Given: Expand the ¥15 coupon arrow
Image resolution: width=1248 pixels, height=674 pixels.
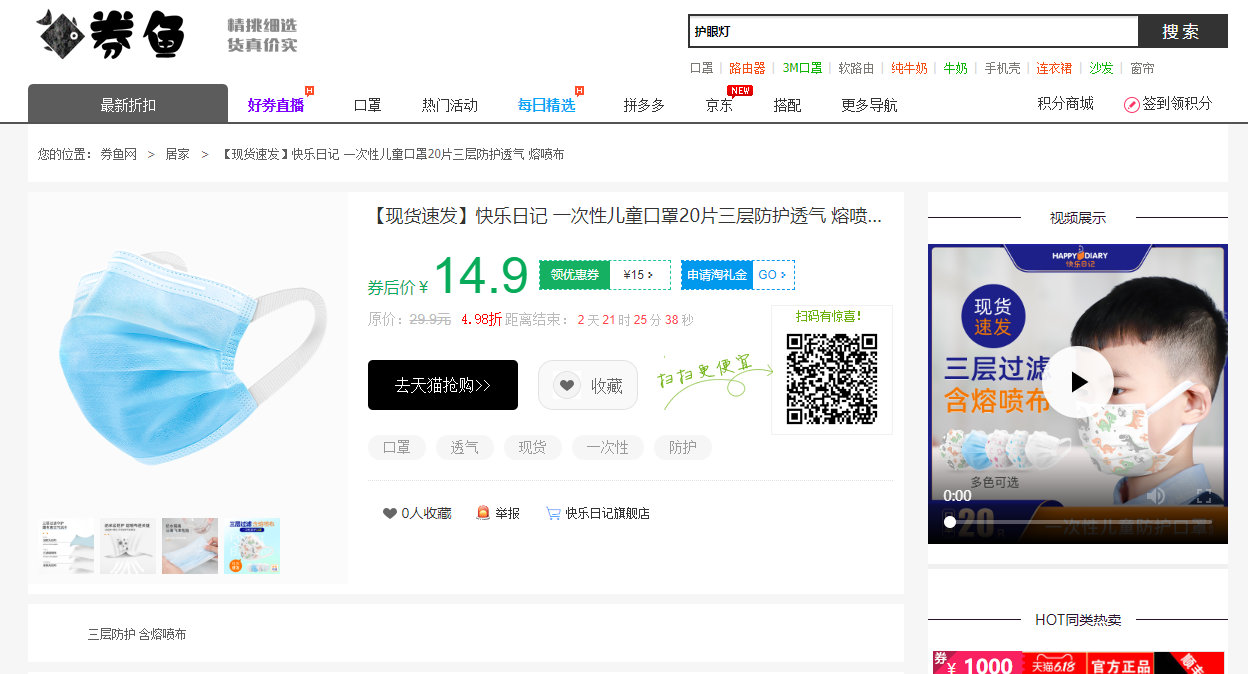Looking at the screenshot, I should pos(651,275).
